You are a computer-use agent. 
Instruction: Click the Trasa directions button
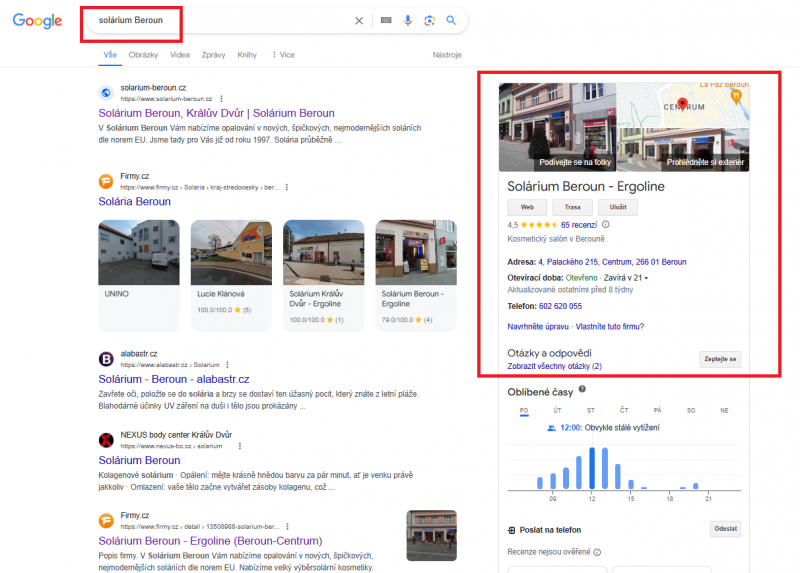(572, 207)
